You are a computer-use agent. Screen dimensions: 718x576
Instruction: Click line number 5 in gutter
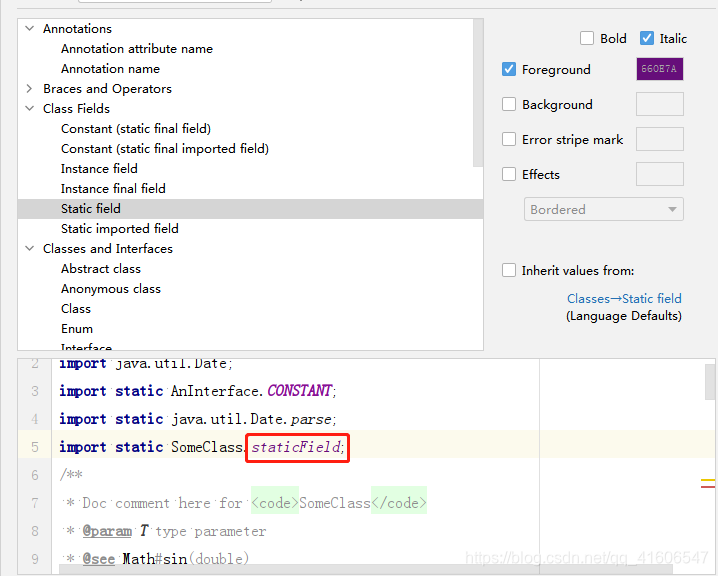(x=35, y=447)
